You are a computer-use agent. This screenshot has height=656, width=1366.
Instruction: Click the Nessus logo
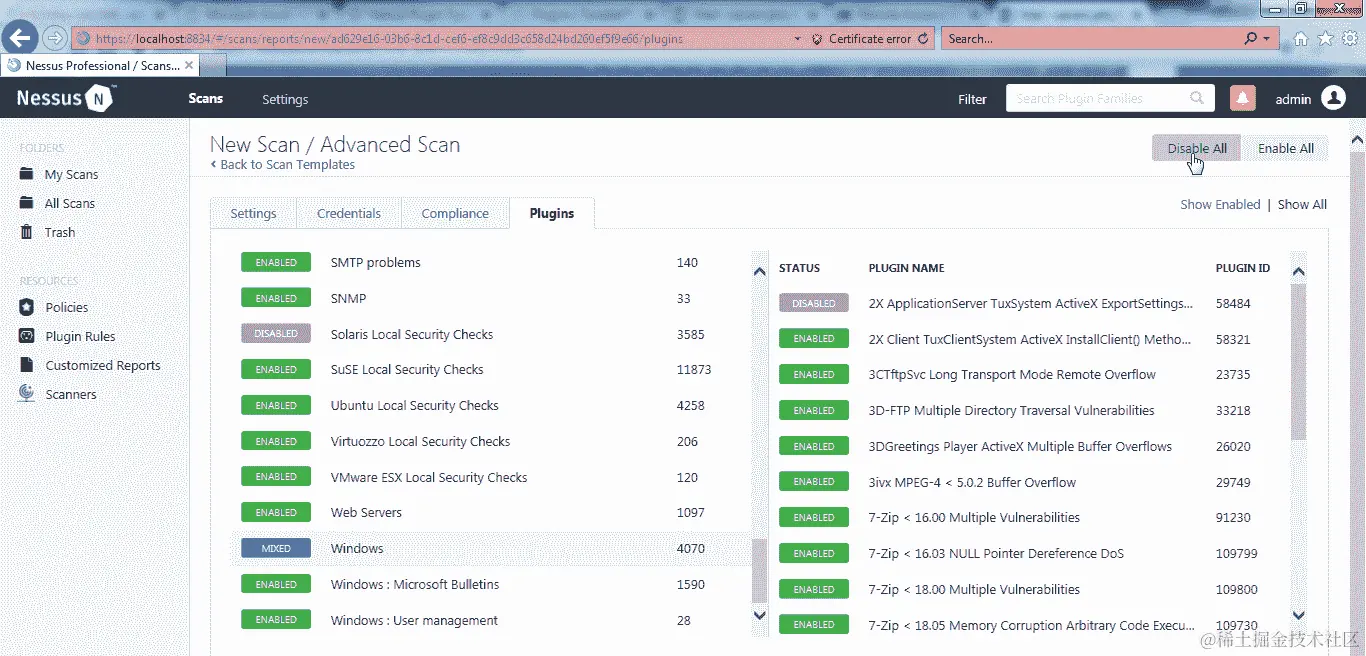pyautogui.click(x=66, y=98)
